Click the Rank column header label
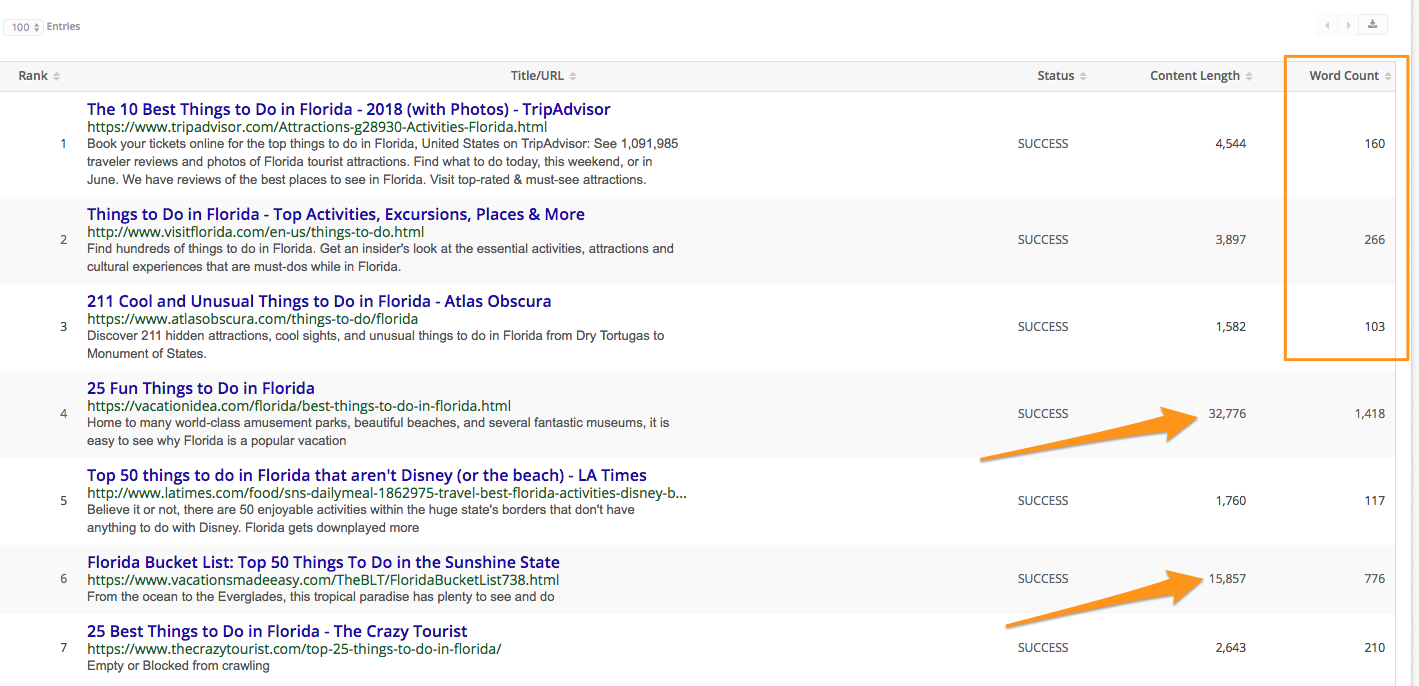 coord(33,76)
